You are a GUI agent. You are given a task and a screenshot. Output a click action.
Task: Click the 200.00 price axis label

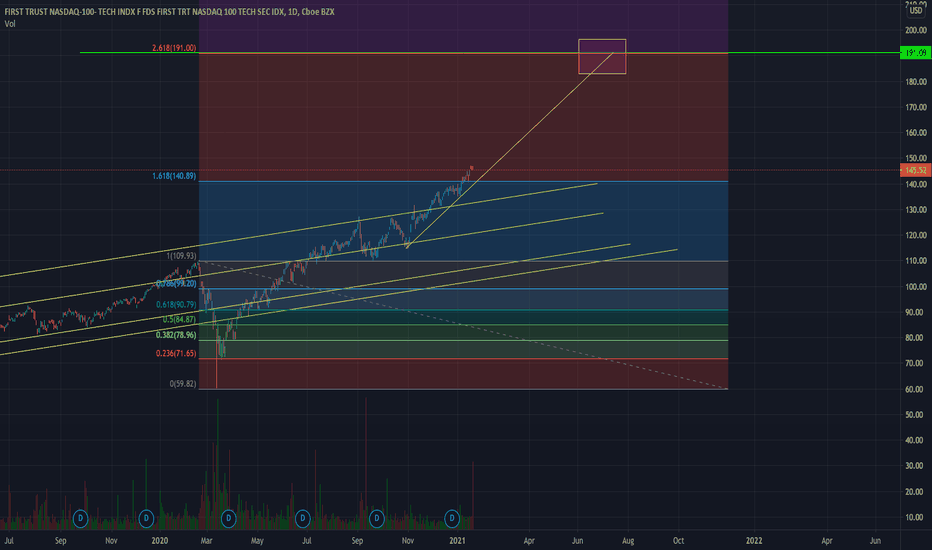click(x=915, y=30)
